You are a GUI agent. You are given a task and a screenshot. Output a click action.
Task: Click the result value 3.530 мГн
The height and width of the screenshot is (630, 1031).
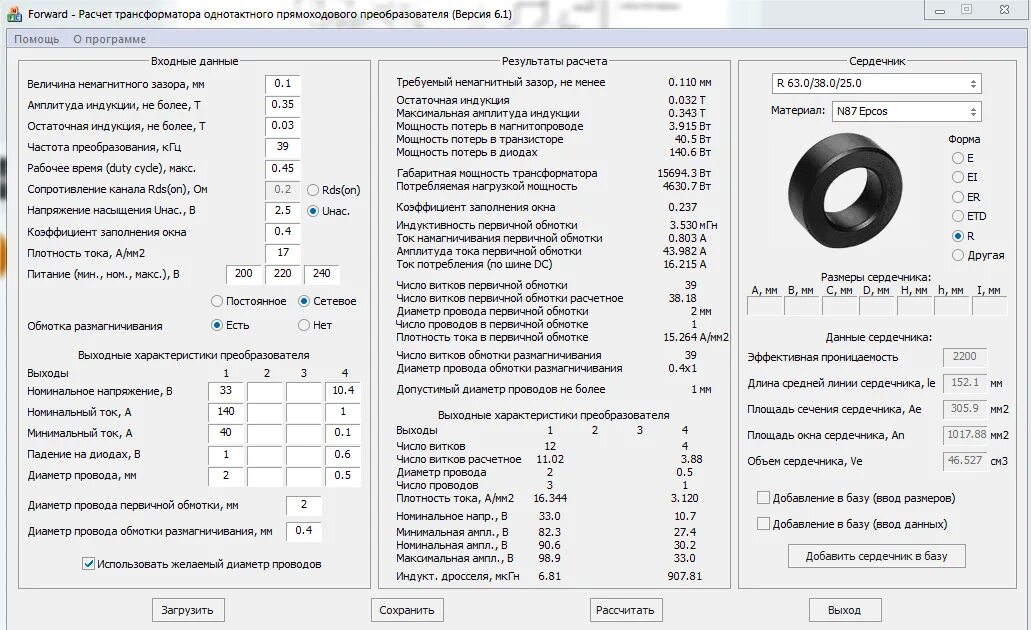point(693,226)
